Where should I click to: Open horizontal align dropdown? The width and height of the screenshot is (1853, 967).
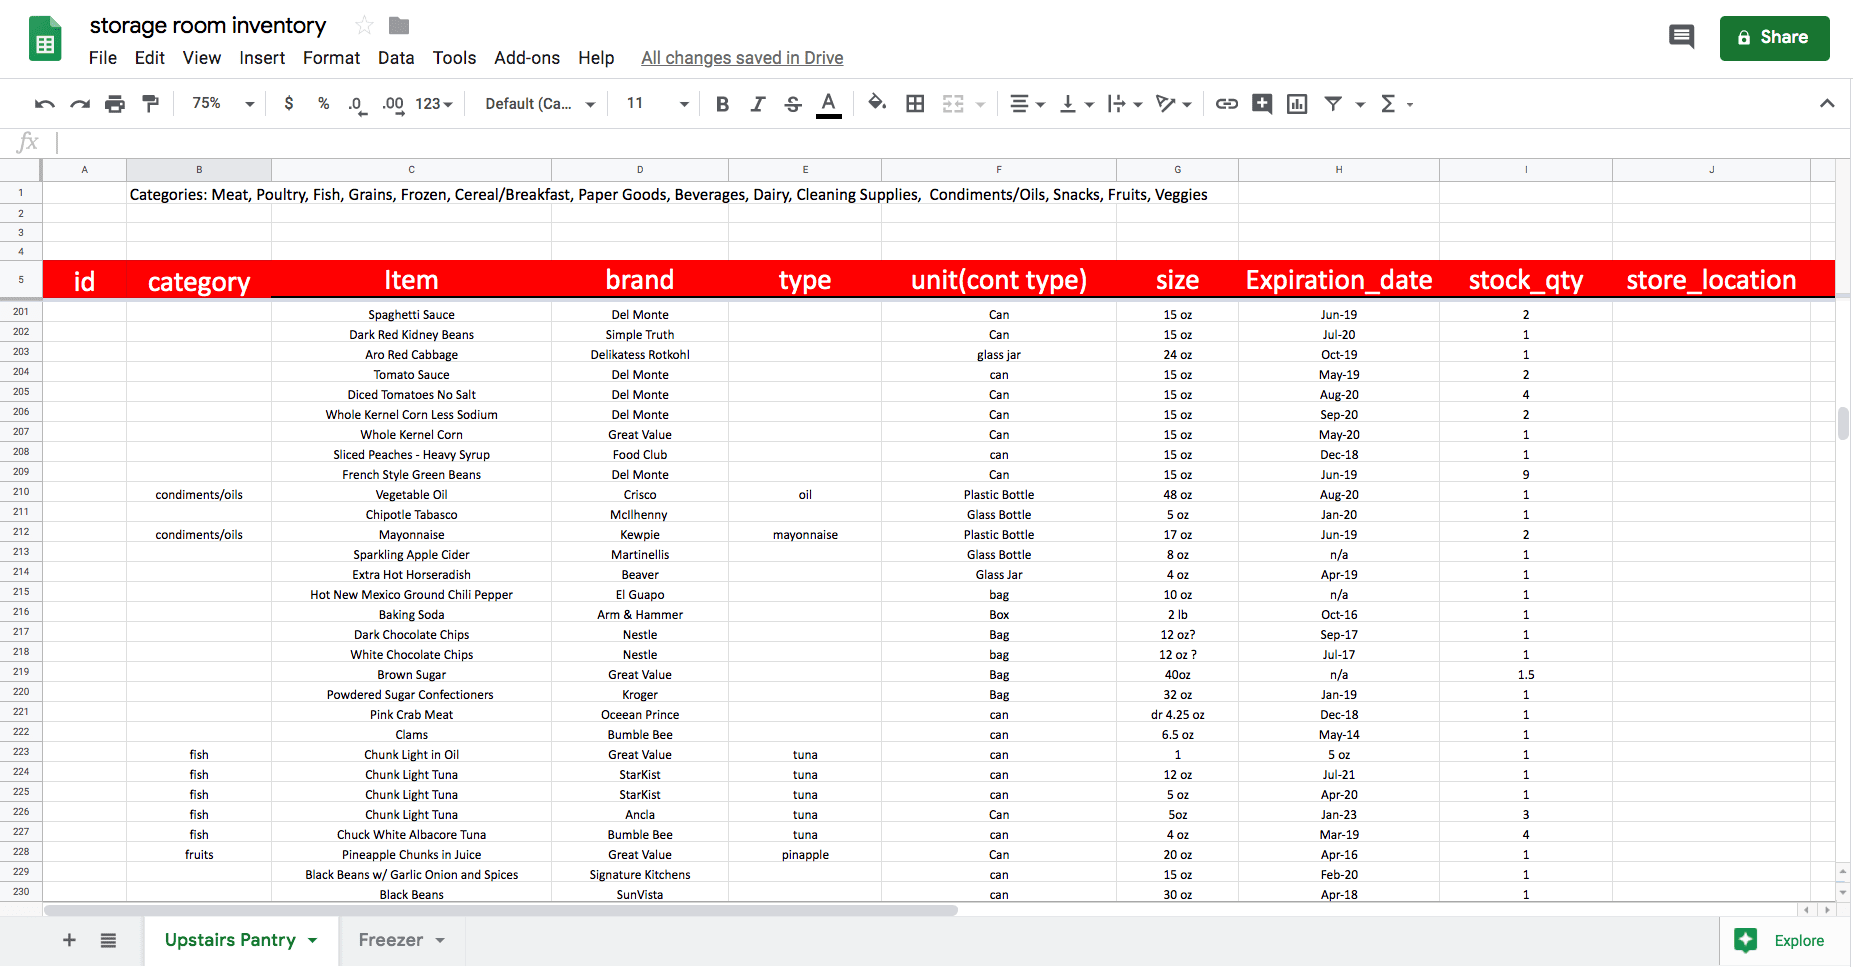coord(1027,104)
